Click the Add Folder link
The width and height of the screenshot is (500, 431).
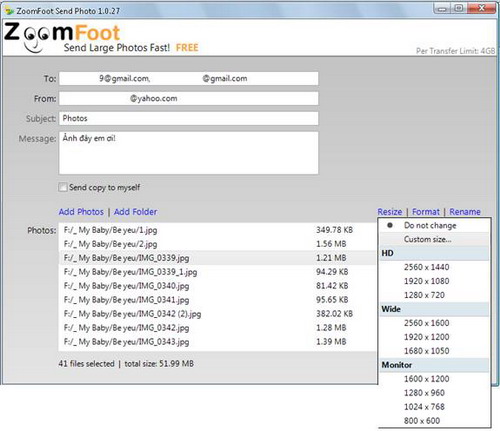tap(135, 212)
